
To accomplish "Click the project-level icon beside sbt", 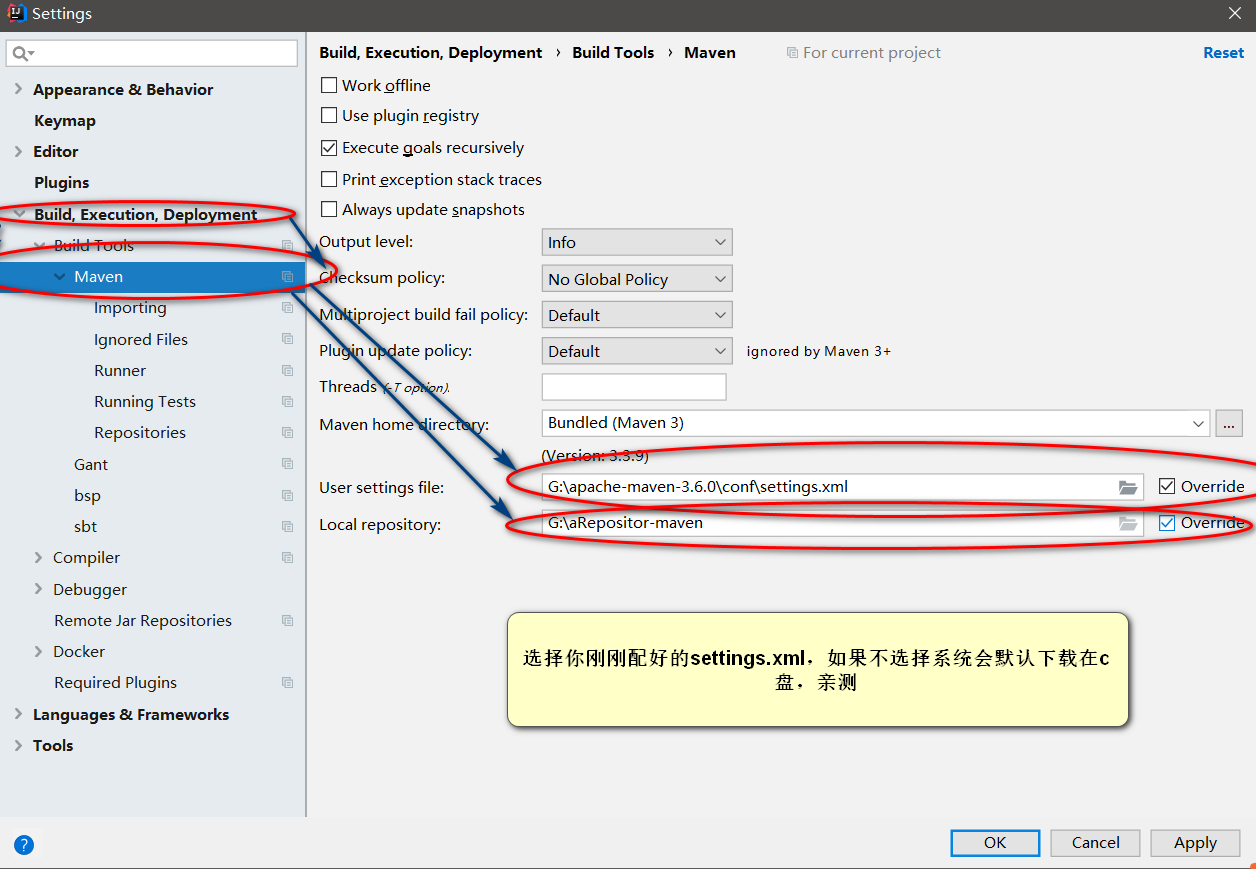I will 287,526.
